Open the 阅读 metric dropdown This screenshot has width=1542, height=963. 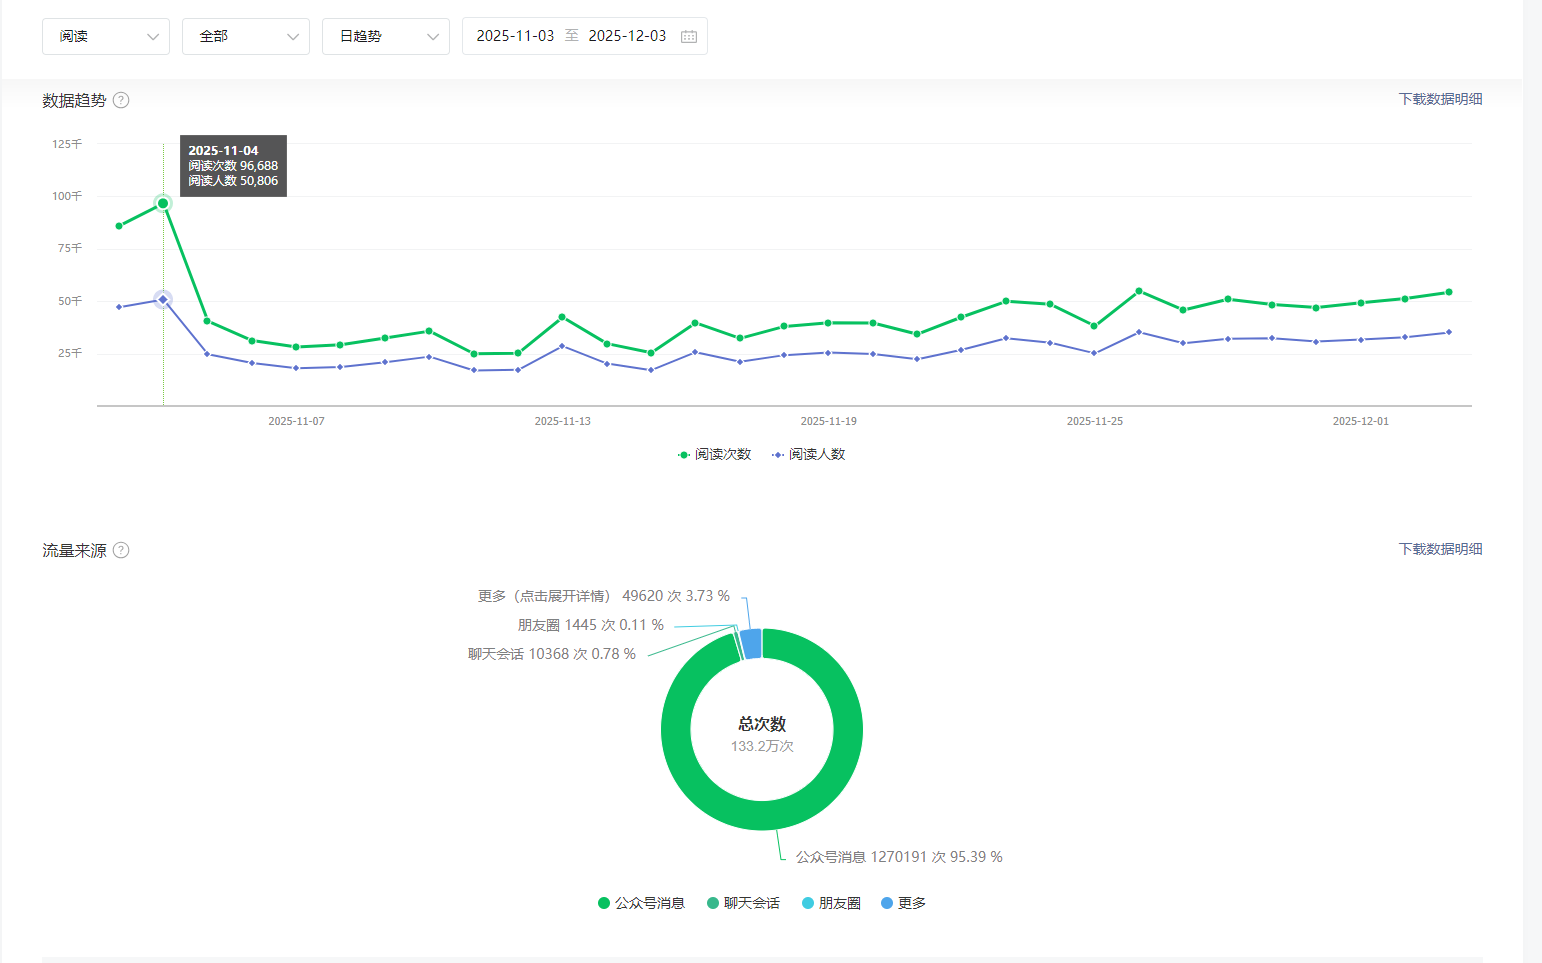point(106,36)
